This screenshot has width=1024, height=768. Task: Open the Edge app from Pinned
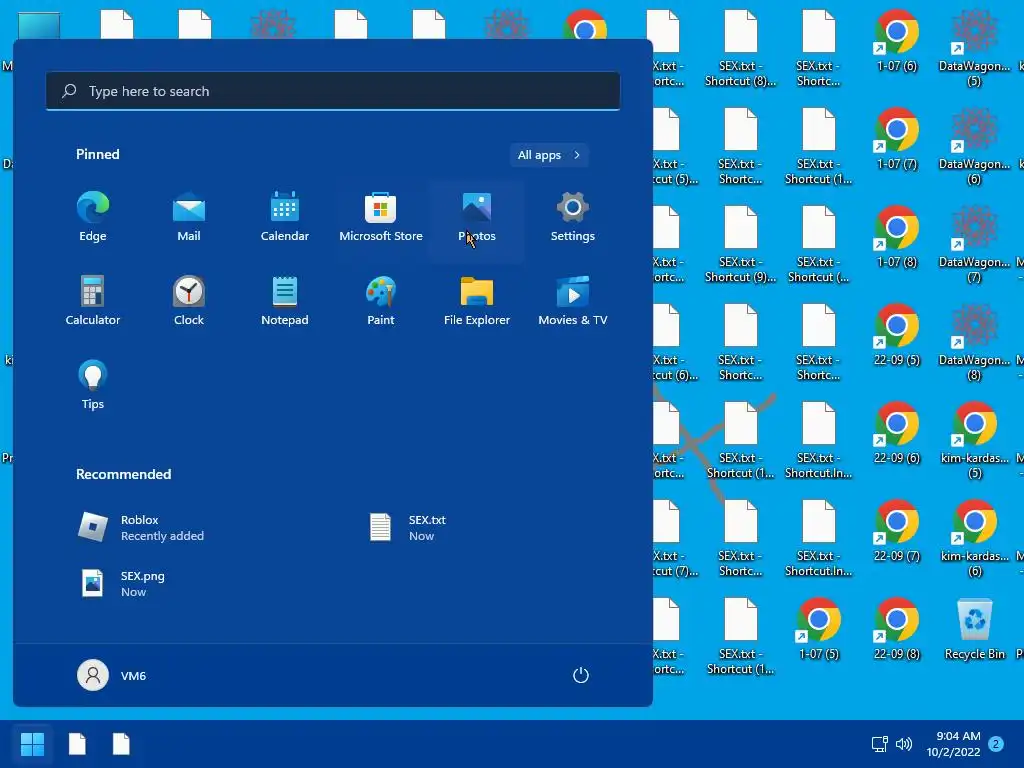tap(93, 217)
